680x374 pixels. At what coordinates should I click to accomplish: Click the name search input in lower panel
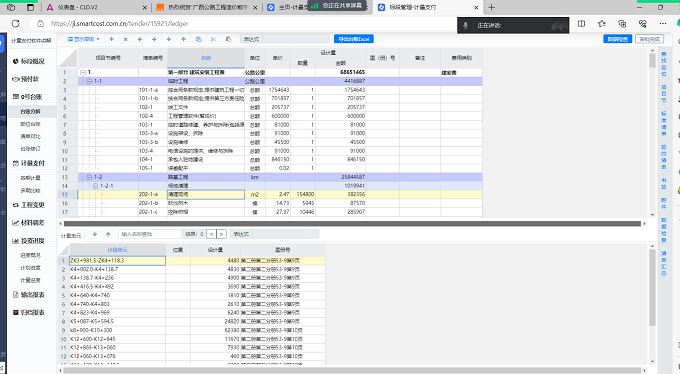pyautogui.click(x=150, y=234)
